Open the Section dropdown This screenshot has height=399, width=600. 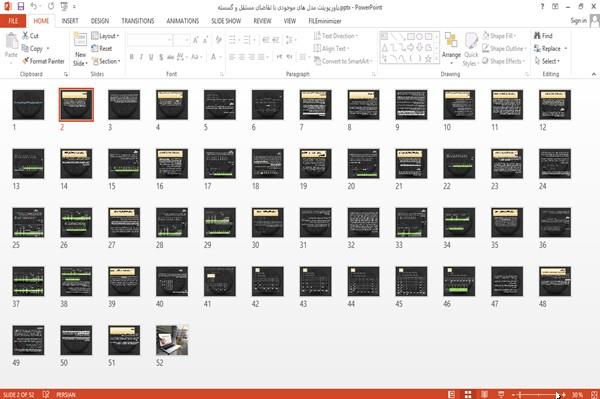tap(106, 61)
